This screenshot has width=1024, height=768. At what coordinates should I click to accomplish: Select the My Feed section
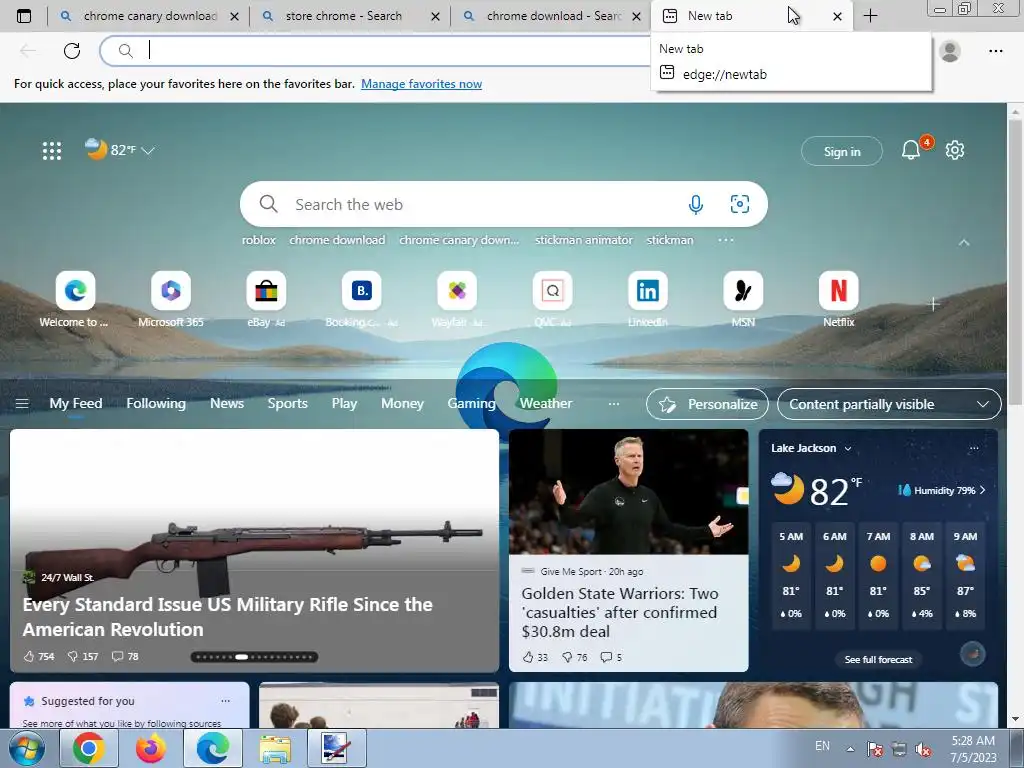point(76,404)
